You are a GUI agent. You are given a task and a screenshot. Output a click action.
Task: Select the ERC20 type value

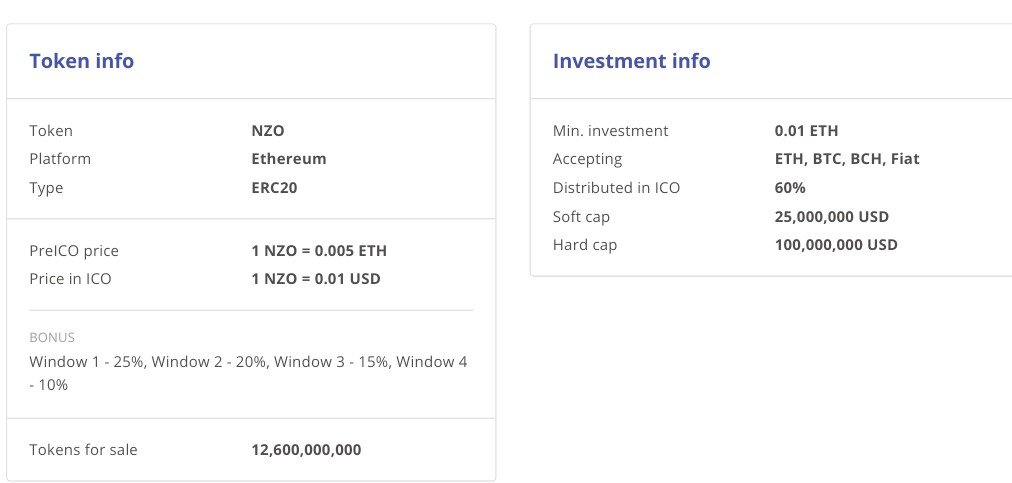point(274,188)
